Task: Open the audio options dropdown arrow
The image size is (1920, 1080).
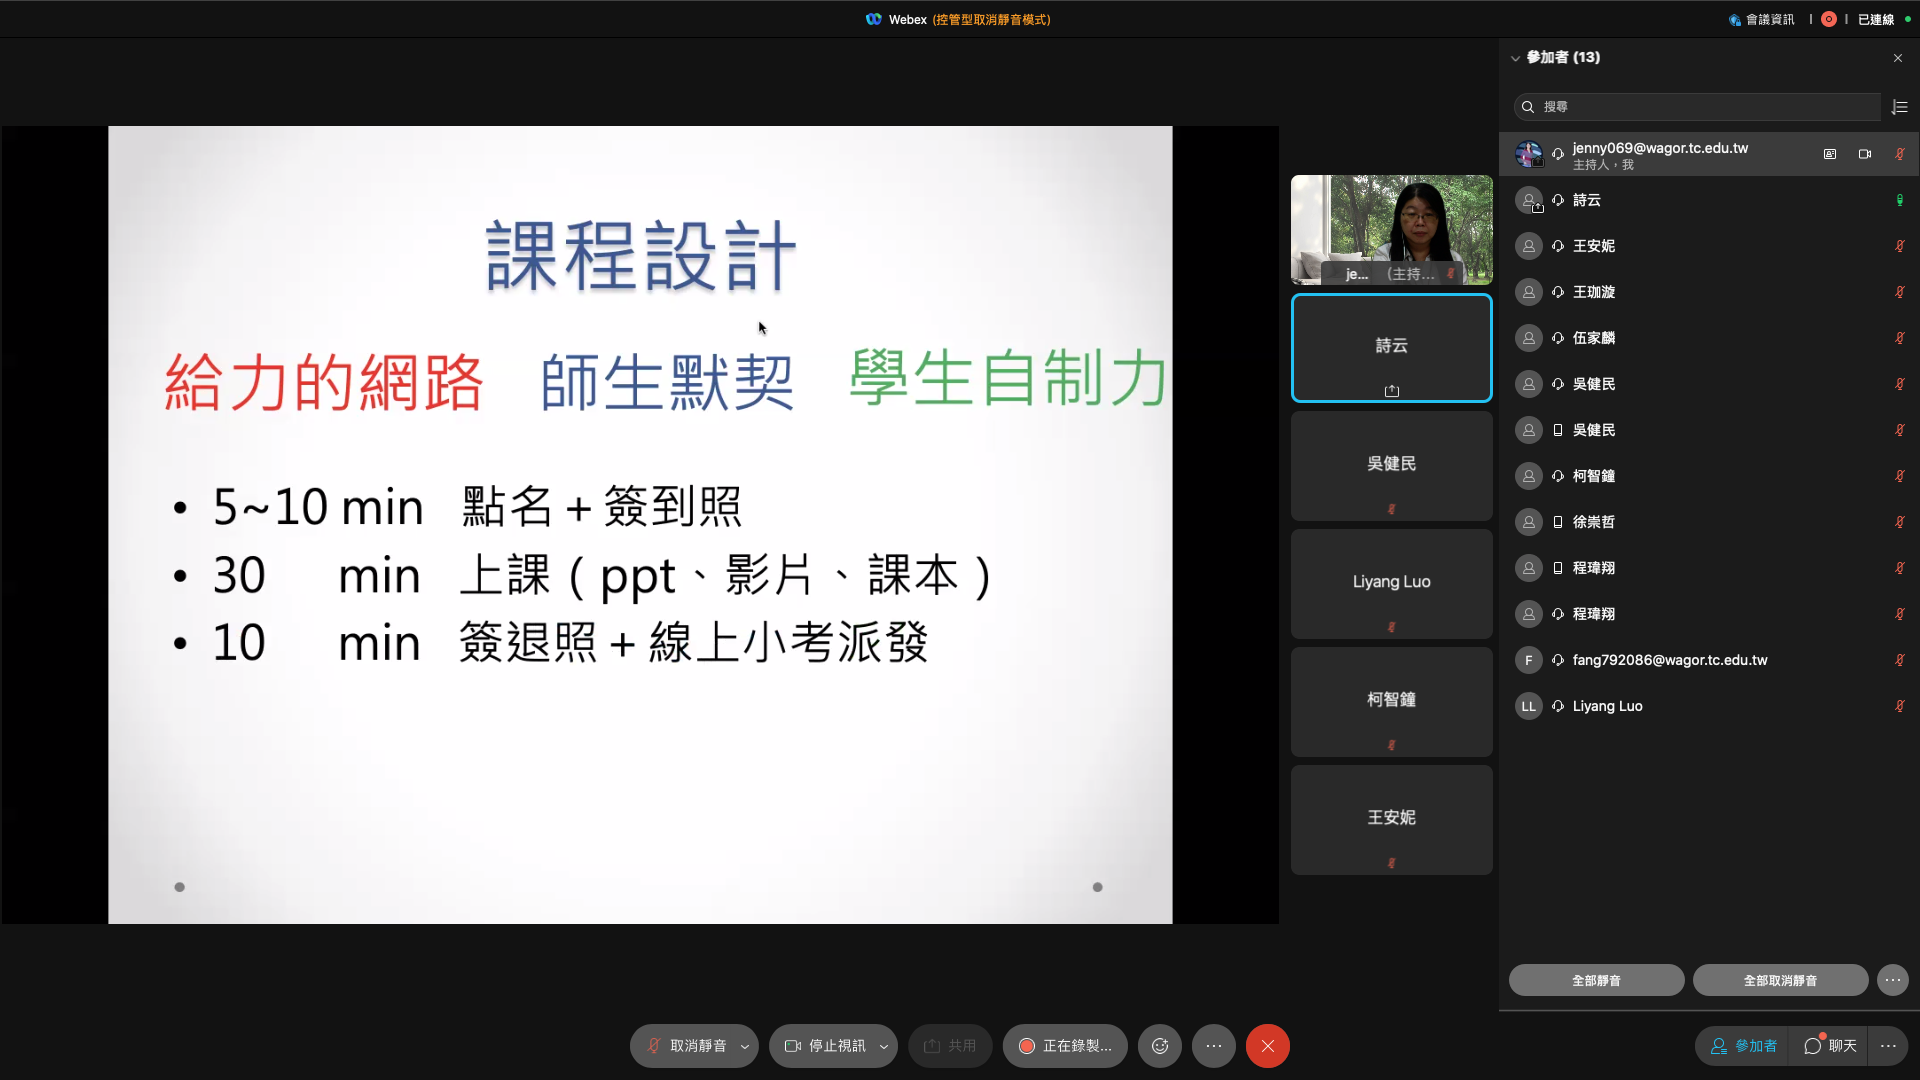Action: 745,1047
